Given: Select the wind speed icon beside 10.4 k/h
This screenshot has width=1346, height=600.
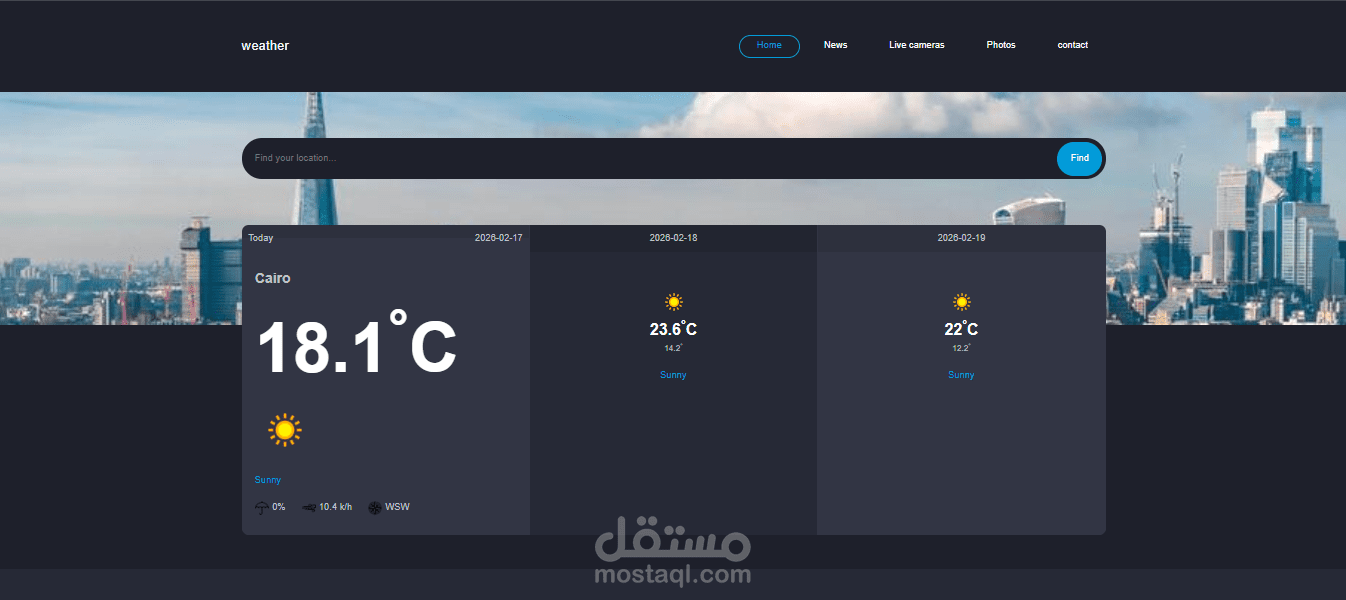Looking at the screenshot, I should 308,507.
